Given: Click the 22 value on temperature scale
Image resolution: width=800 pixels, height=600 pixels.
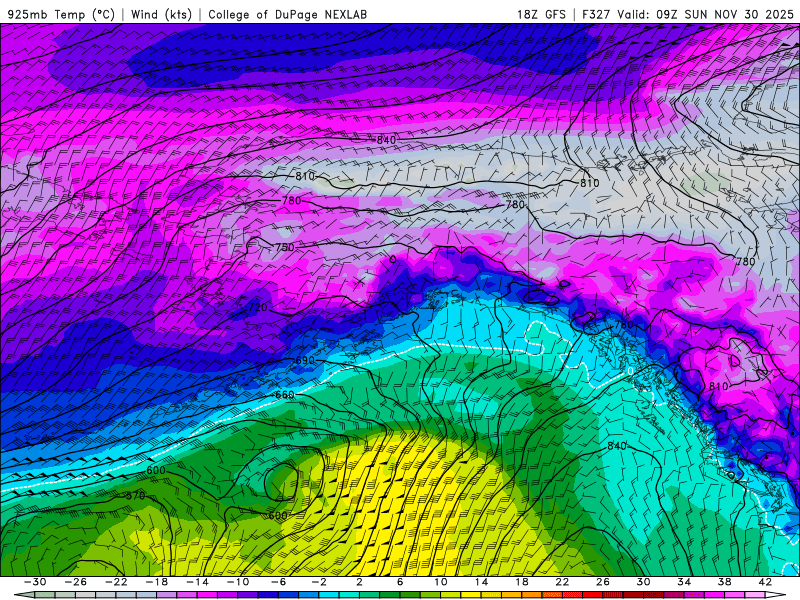Looking at the screenshot, I should [x=562, y=582].
